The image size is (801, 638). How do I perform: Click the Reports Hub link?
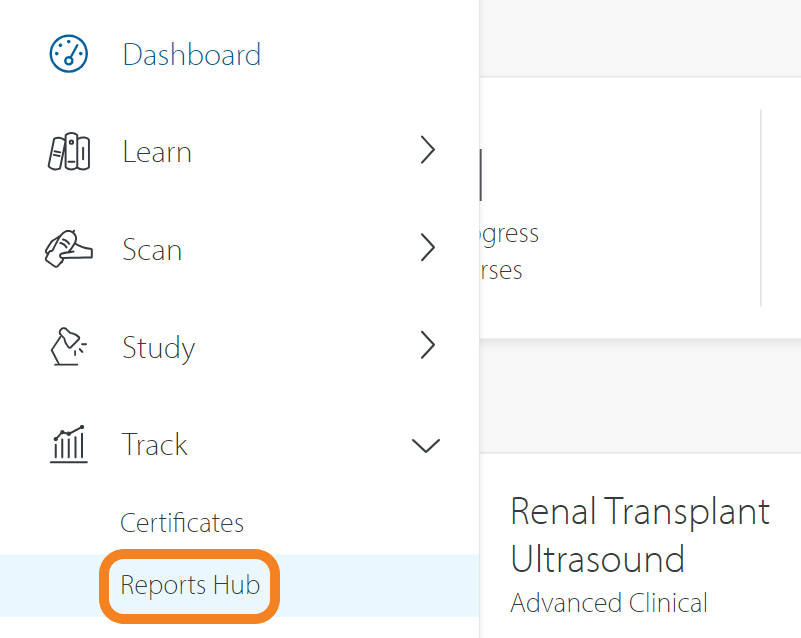[x=189, y=584]
